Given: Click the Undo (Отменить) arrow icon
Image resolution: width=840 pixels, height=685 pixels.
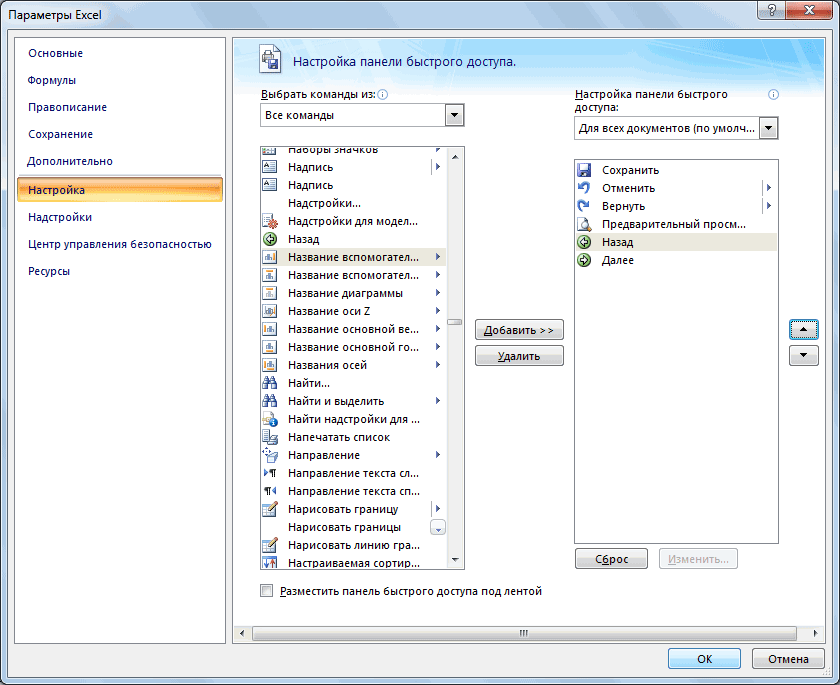Looking at the screenshot, I should [585, 188].
